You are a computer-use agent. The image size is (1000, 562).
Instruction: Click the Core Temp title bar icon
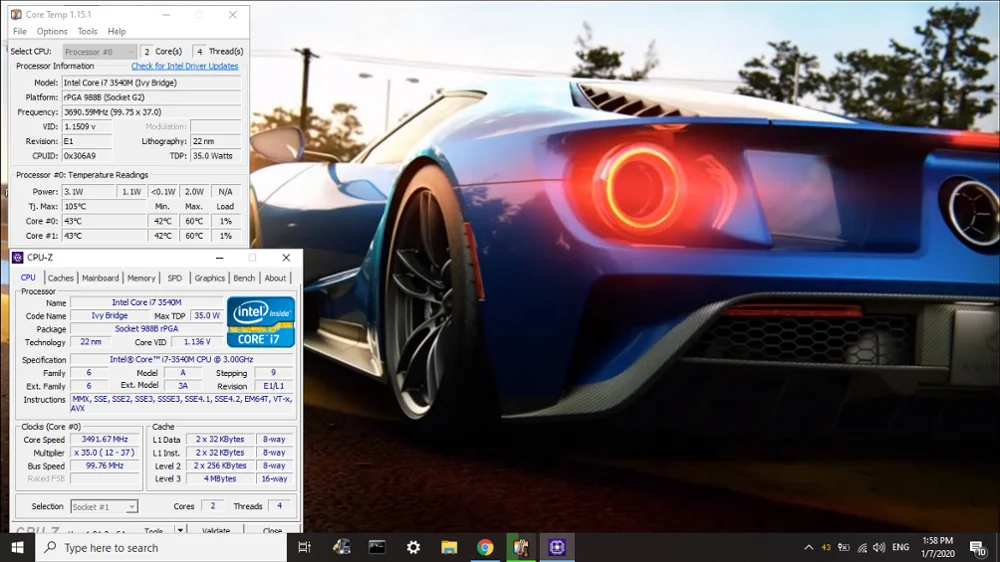[16, 14]
